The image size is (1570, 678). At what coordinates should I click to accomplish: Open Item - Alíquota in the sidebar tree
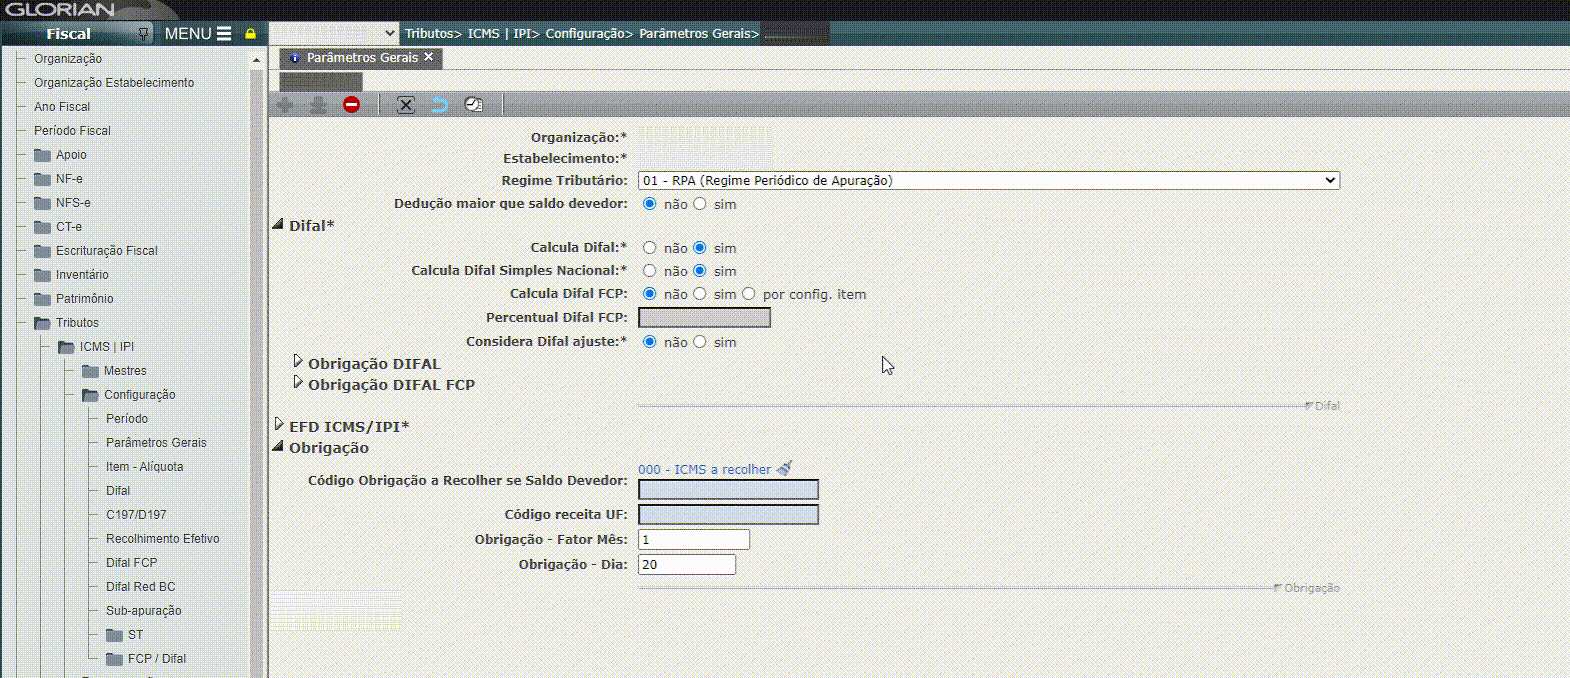(x=144, y=467)
